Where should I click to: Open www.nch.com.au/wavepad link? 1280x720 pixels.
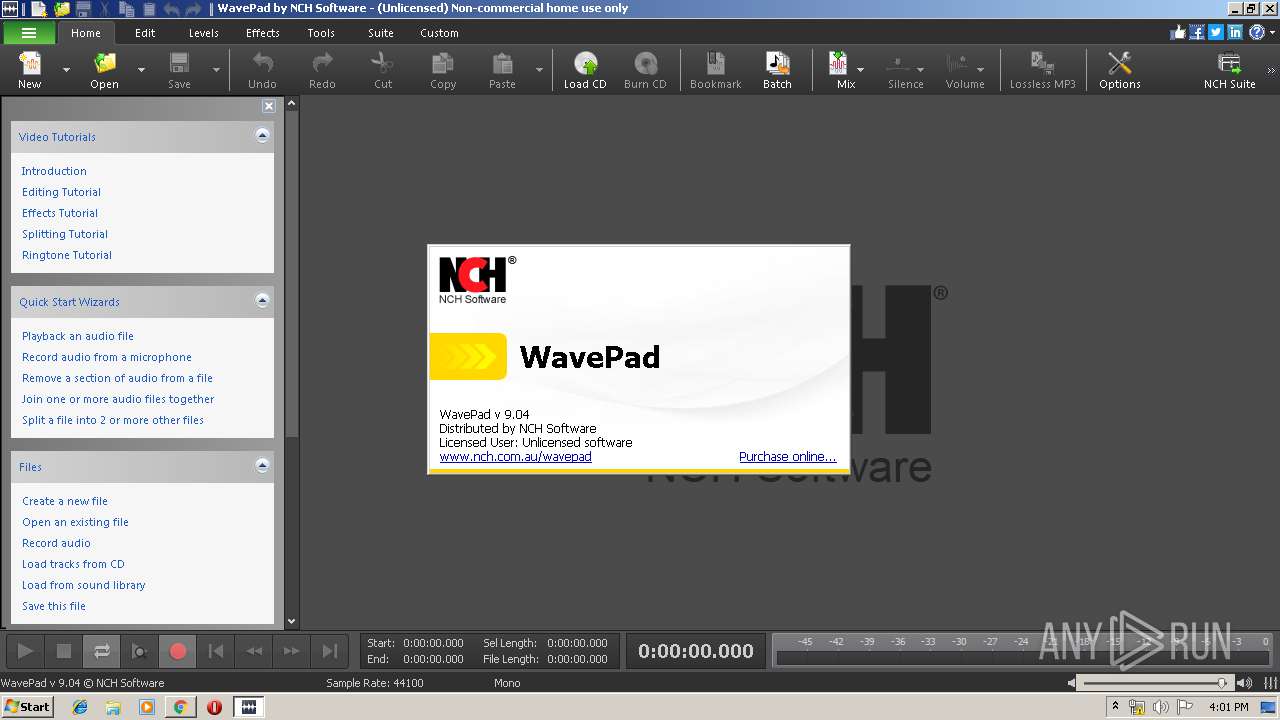[515, 457]
